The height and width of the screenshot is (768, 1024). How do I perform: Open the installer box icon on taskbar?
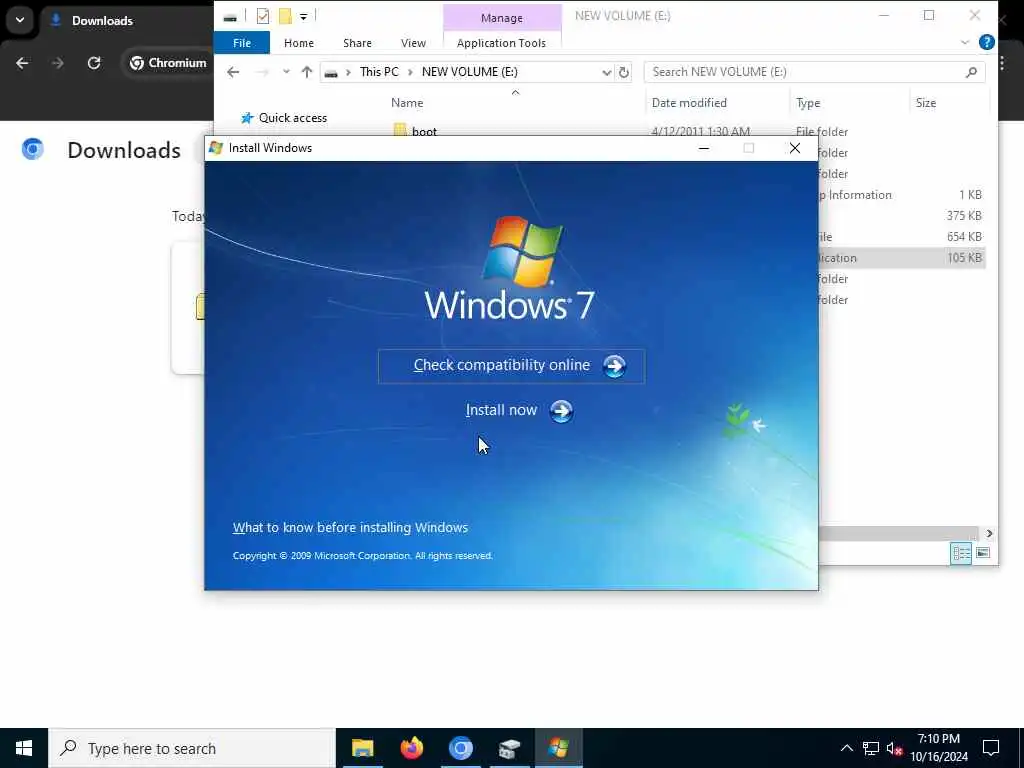pos(509,748)
